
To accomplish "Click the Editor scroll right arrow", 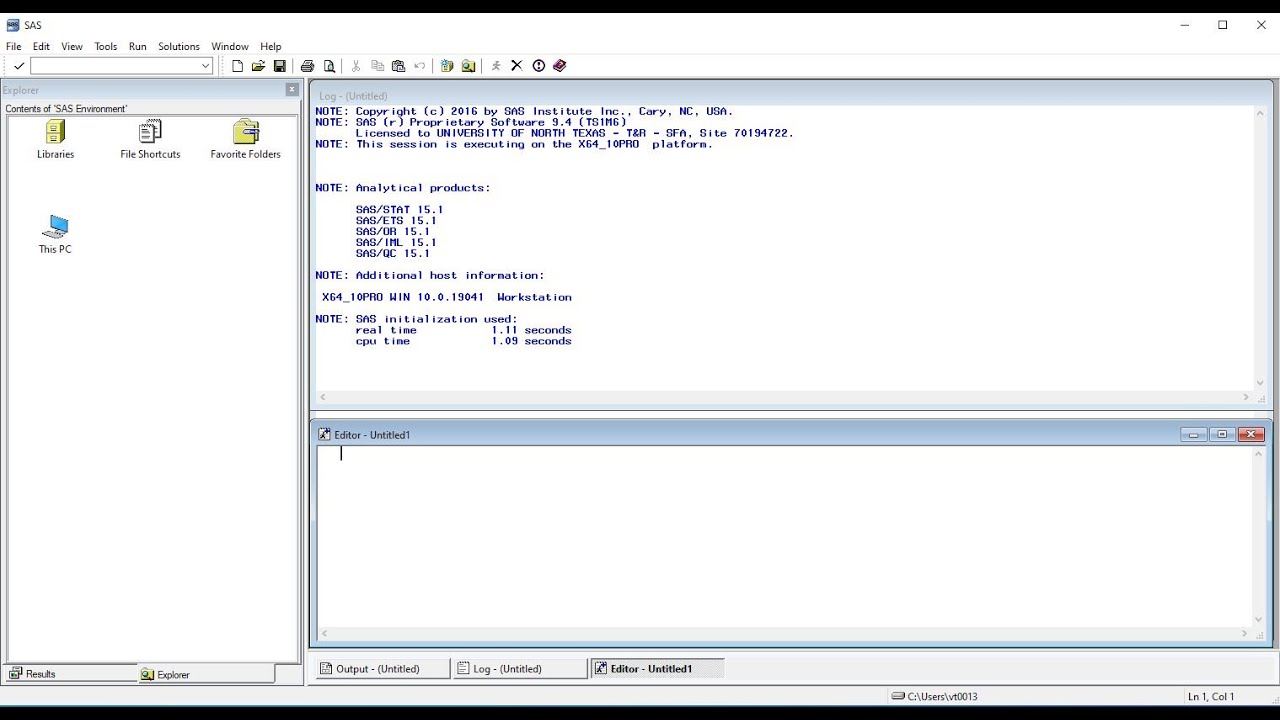I will click(1246, 634).
